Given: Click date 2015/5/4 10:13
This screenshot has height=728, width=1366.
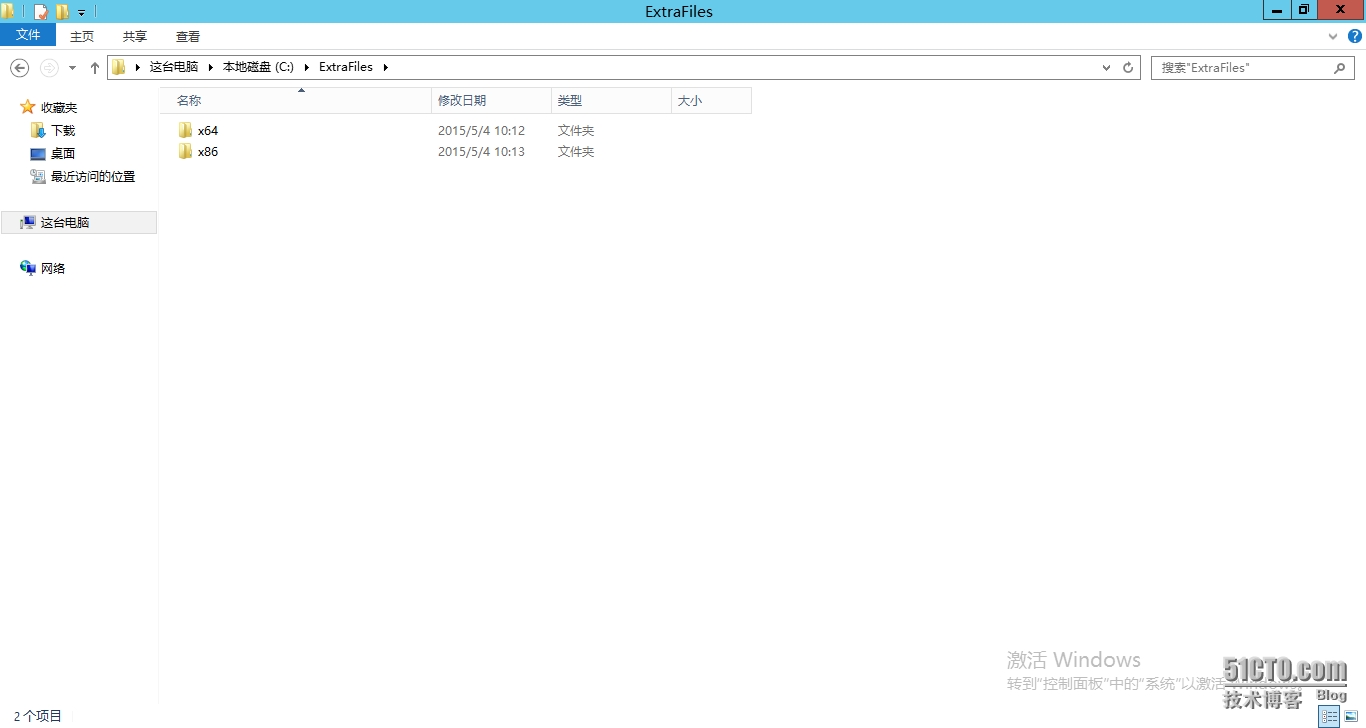Looking at the screenshot, I should tap(481, 152).
